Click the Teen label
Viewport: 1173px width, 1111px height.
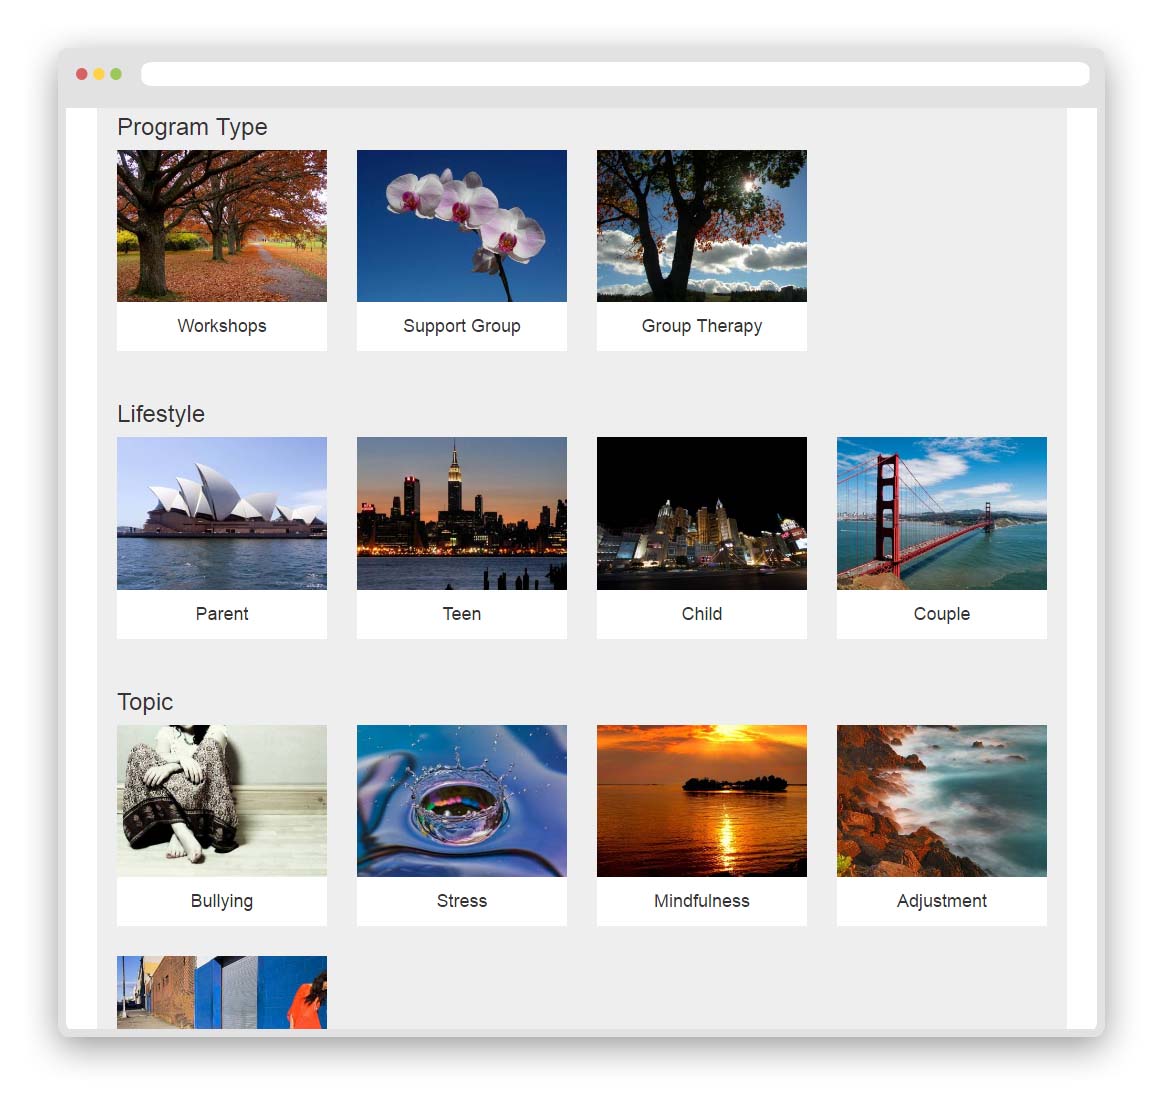pyautogui.click(x=462, y=613)
